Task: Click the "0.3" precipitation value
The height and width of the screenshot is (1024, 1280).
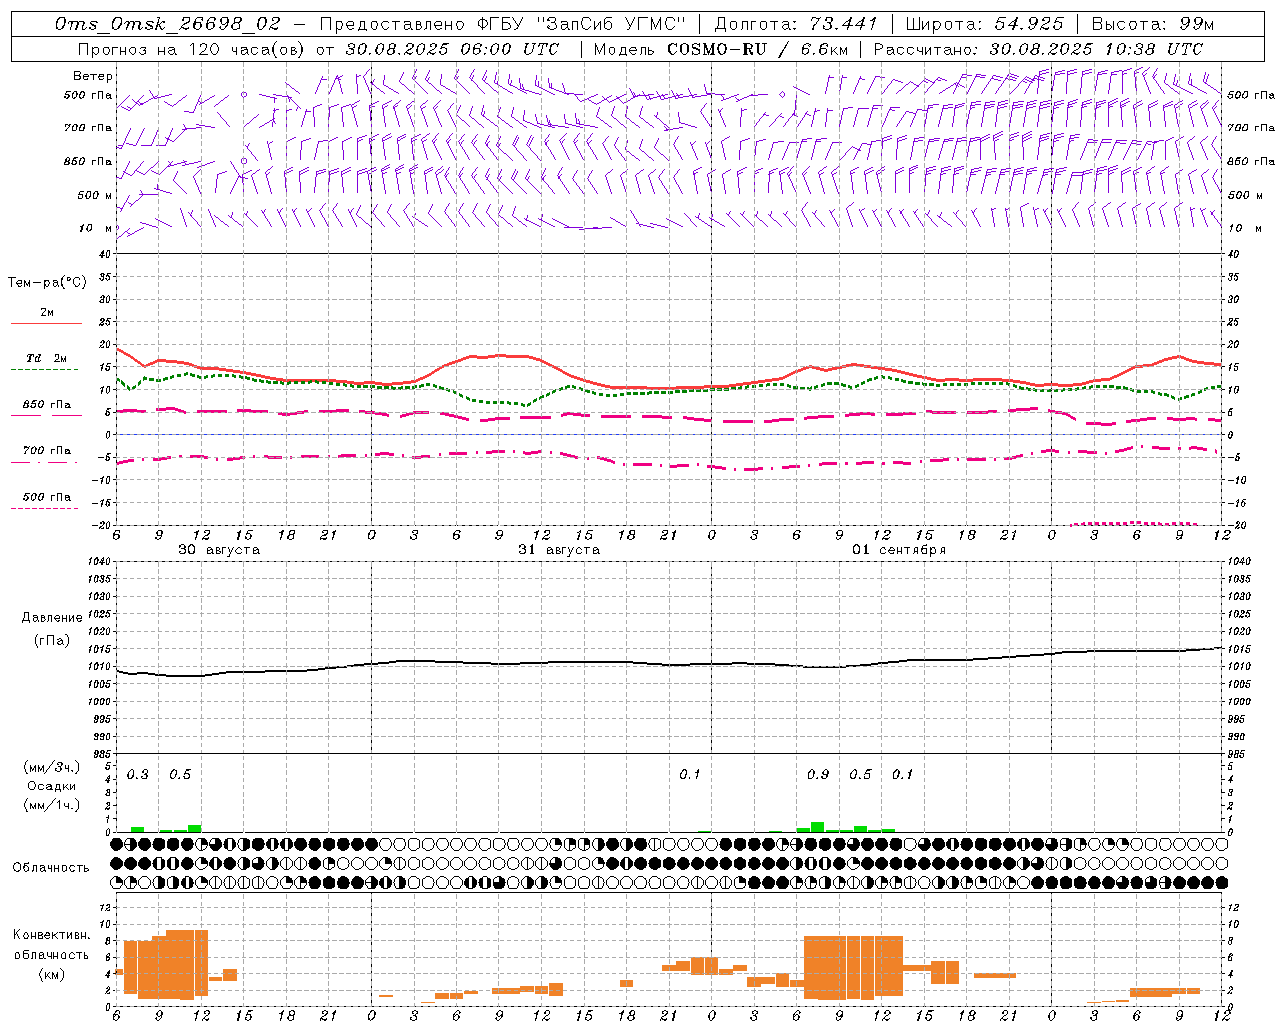Action: tap(138, 775)
